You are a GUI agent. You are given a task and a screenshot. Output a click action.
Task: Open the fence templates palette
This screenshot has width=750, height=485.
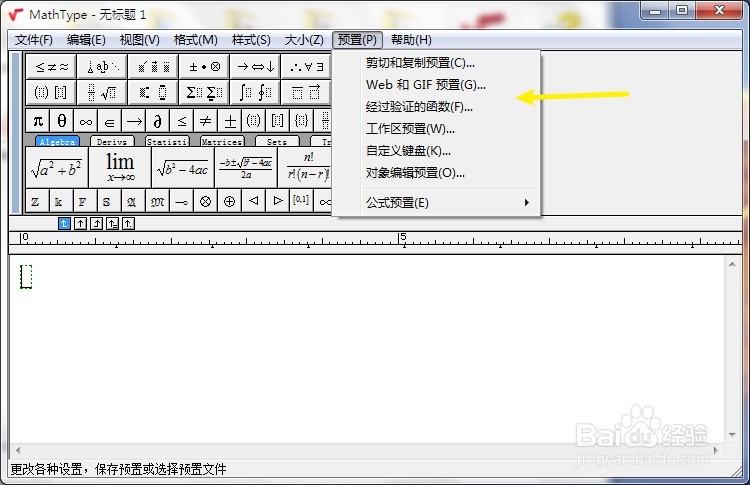51,92
